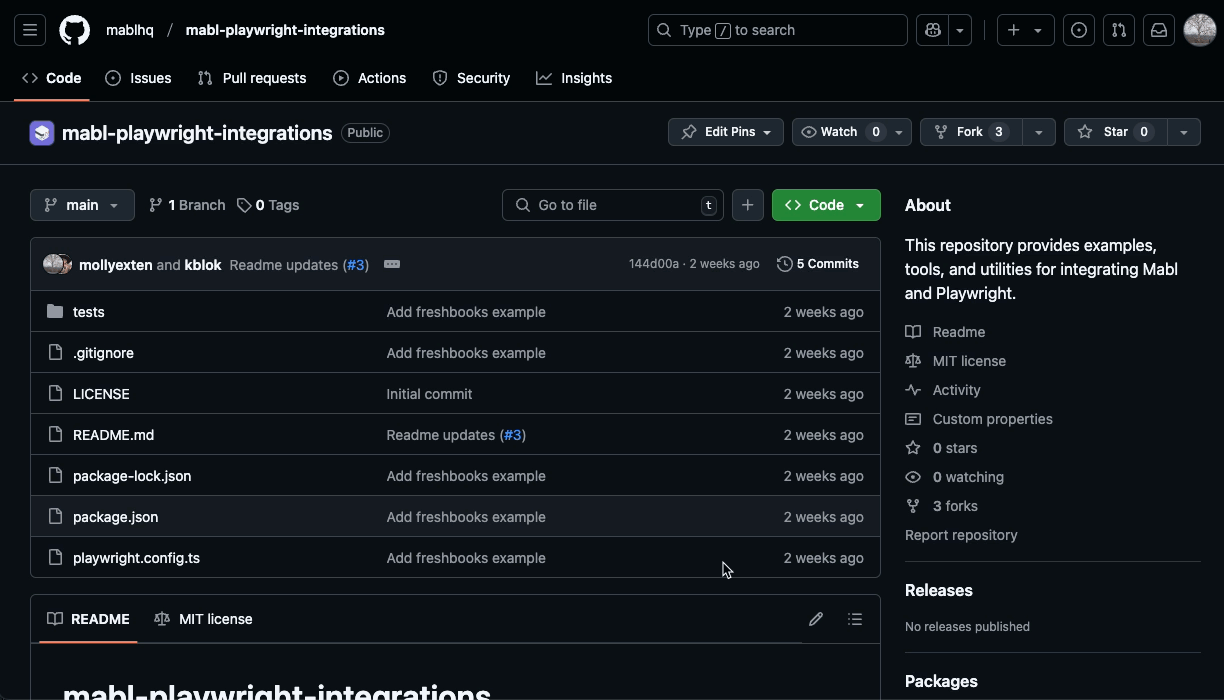This screenshot has width=1224, height=700.
Task: Switch to the Insights tab
Action: coord(574,78)
